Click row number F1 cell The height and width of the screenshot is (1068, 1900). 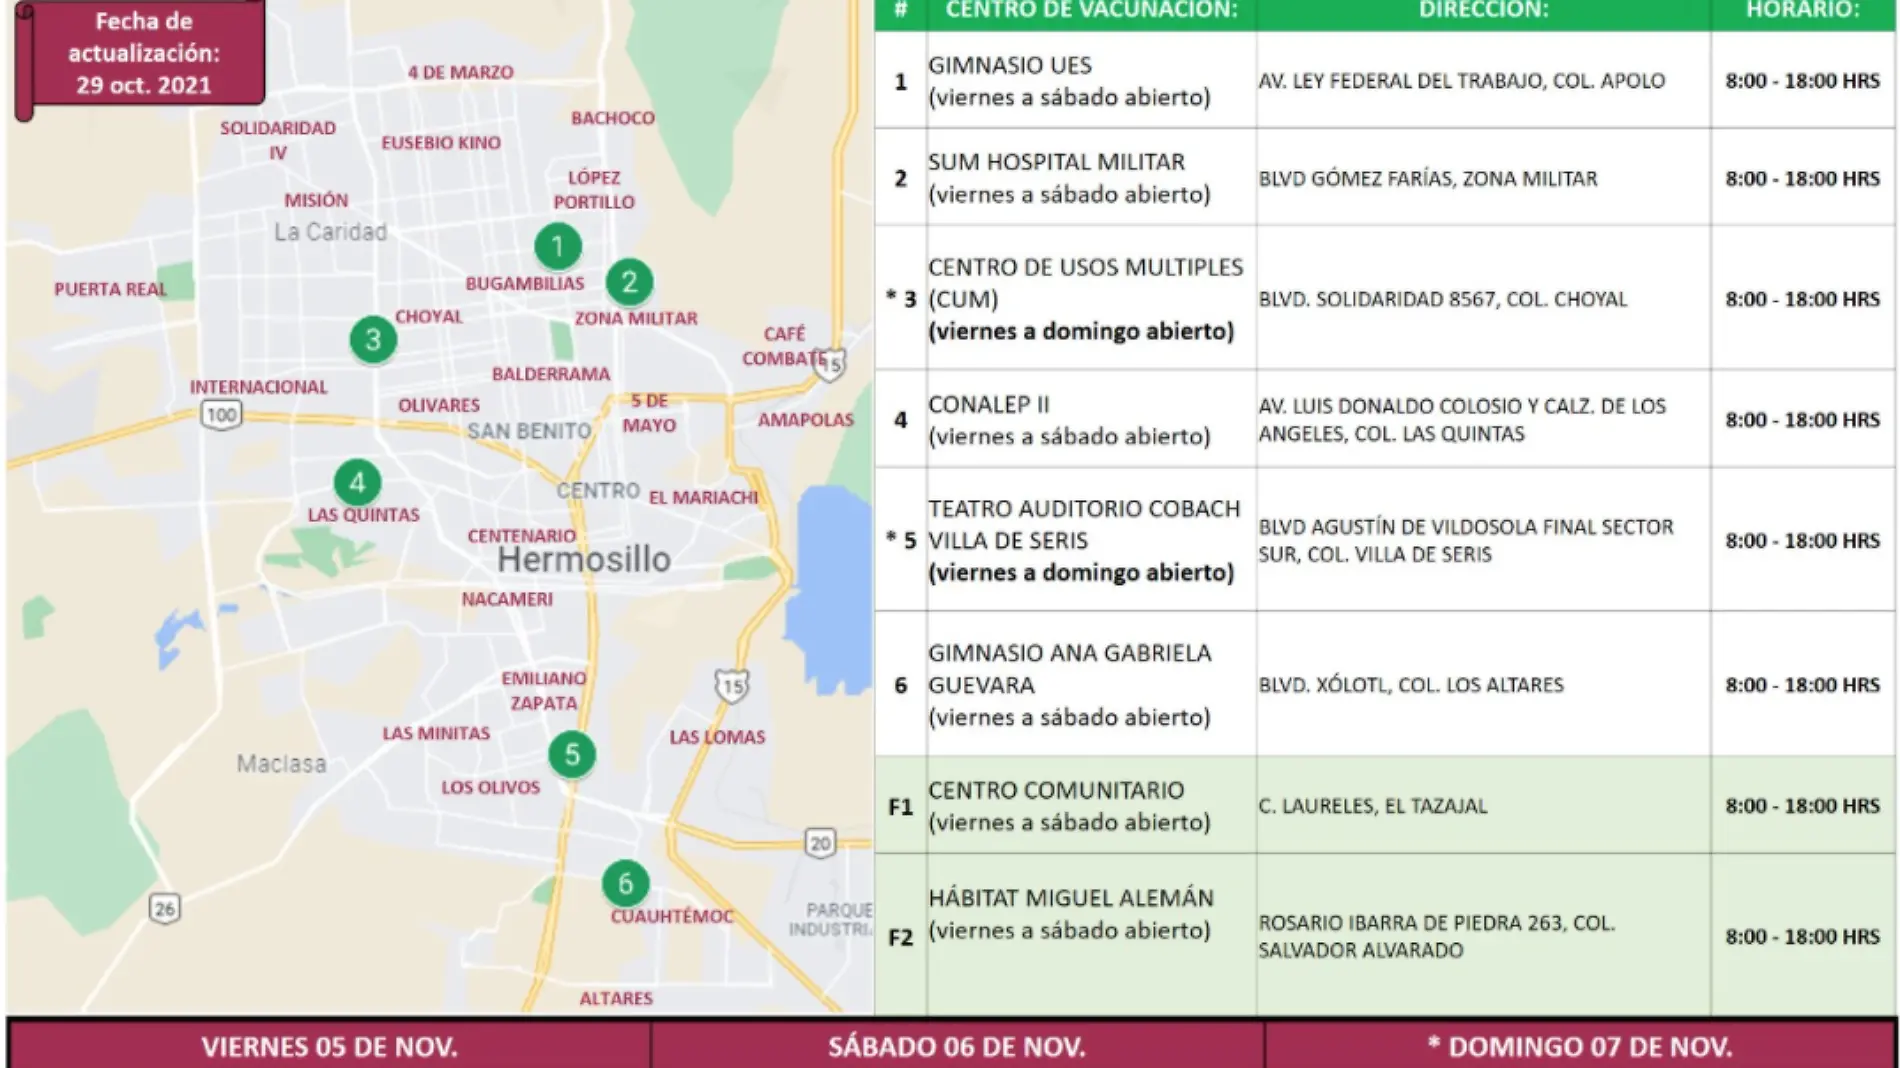tap(901, 806)
